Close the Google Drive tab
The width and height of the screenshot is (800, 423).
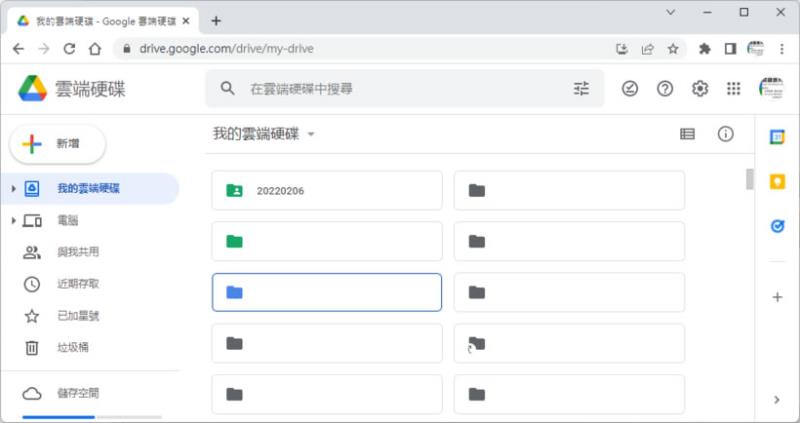pos(186,21)
